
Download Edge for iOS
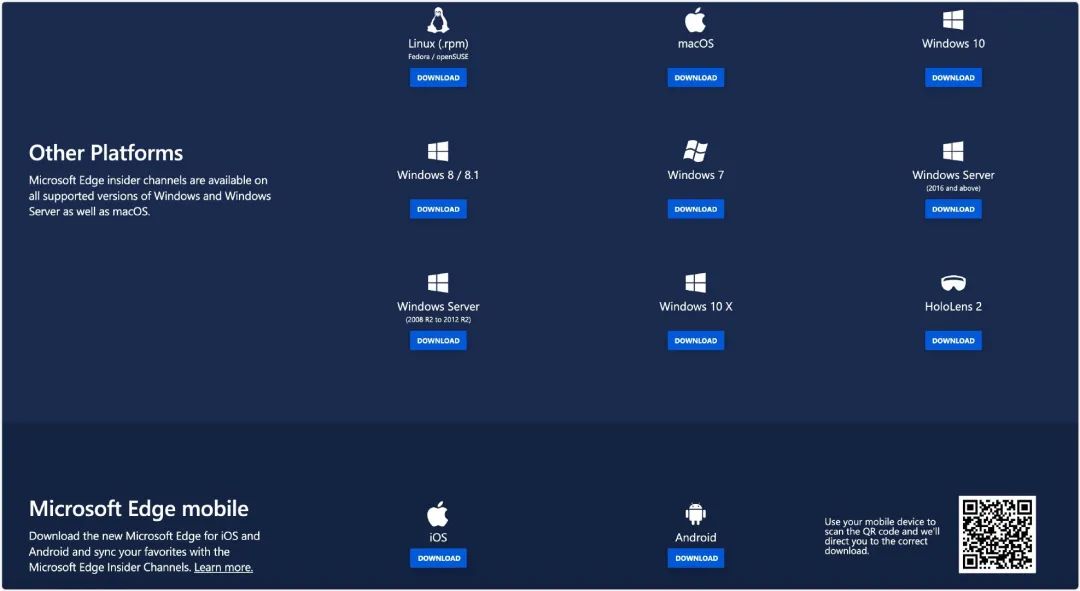[438, 559]
